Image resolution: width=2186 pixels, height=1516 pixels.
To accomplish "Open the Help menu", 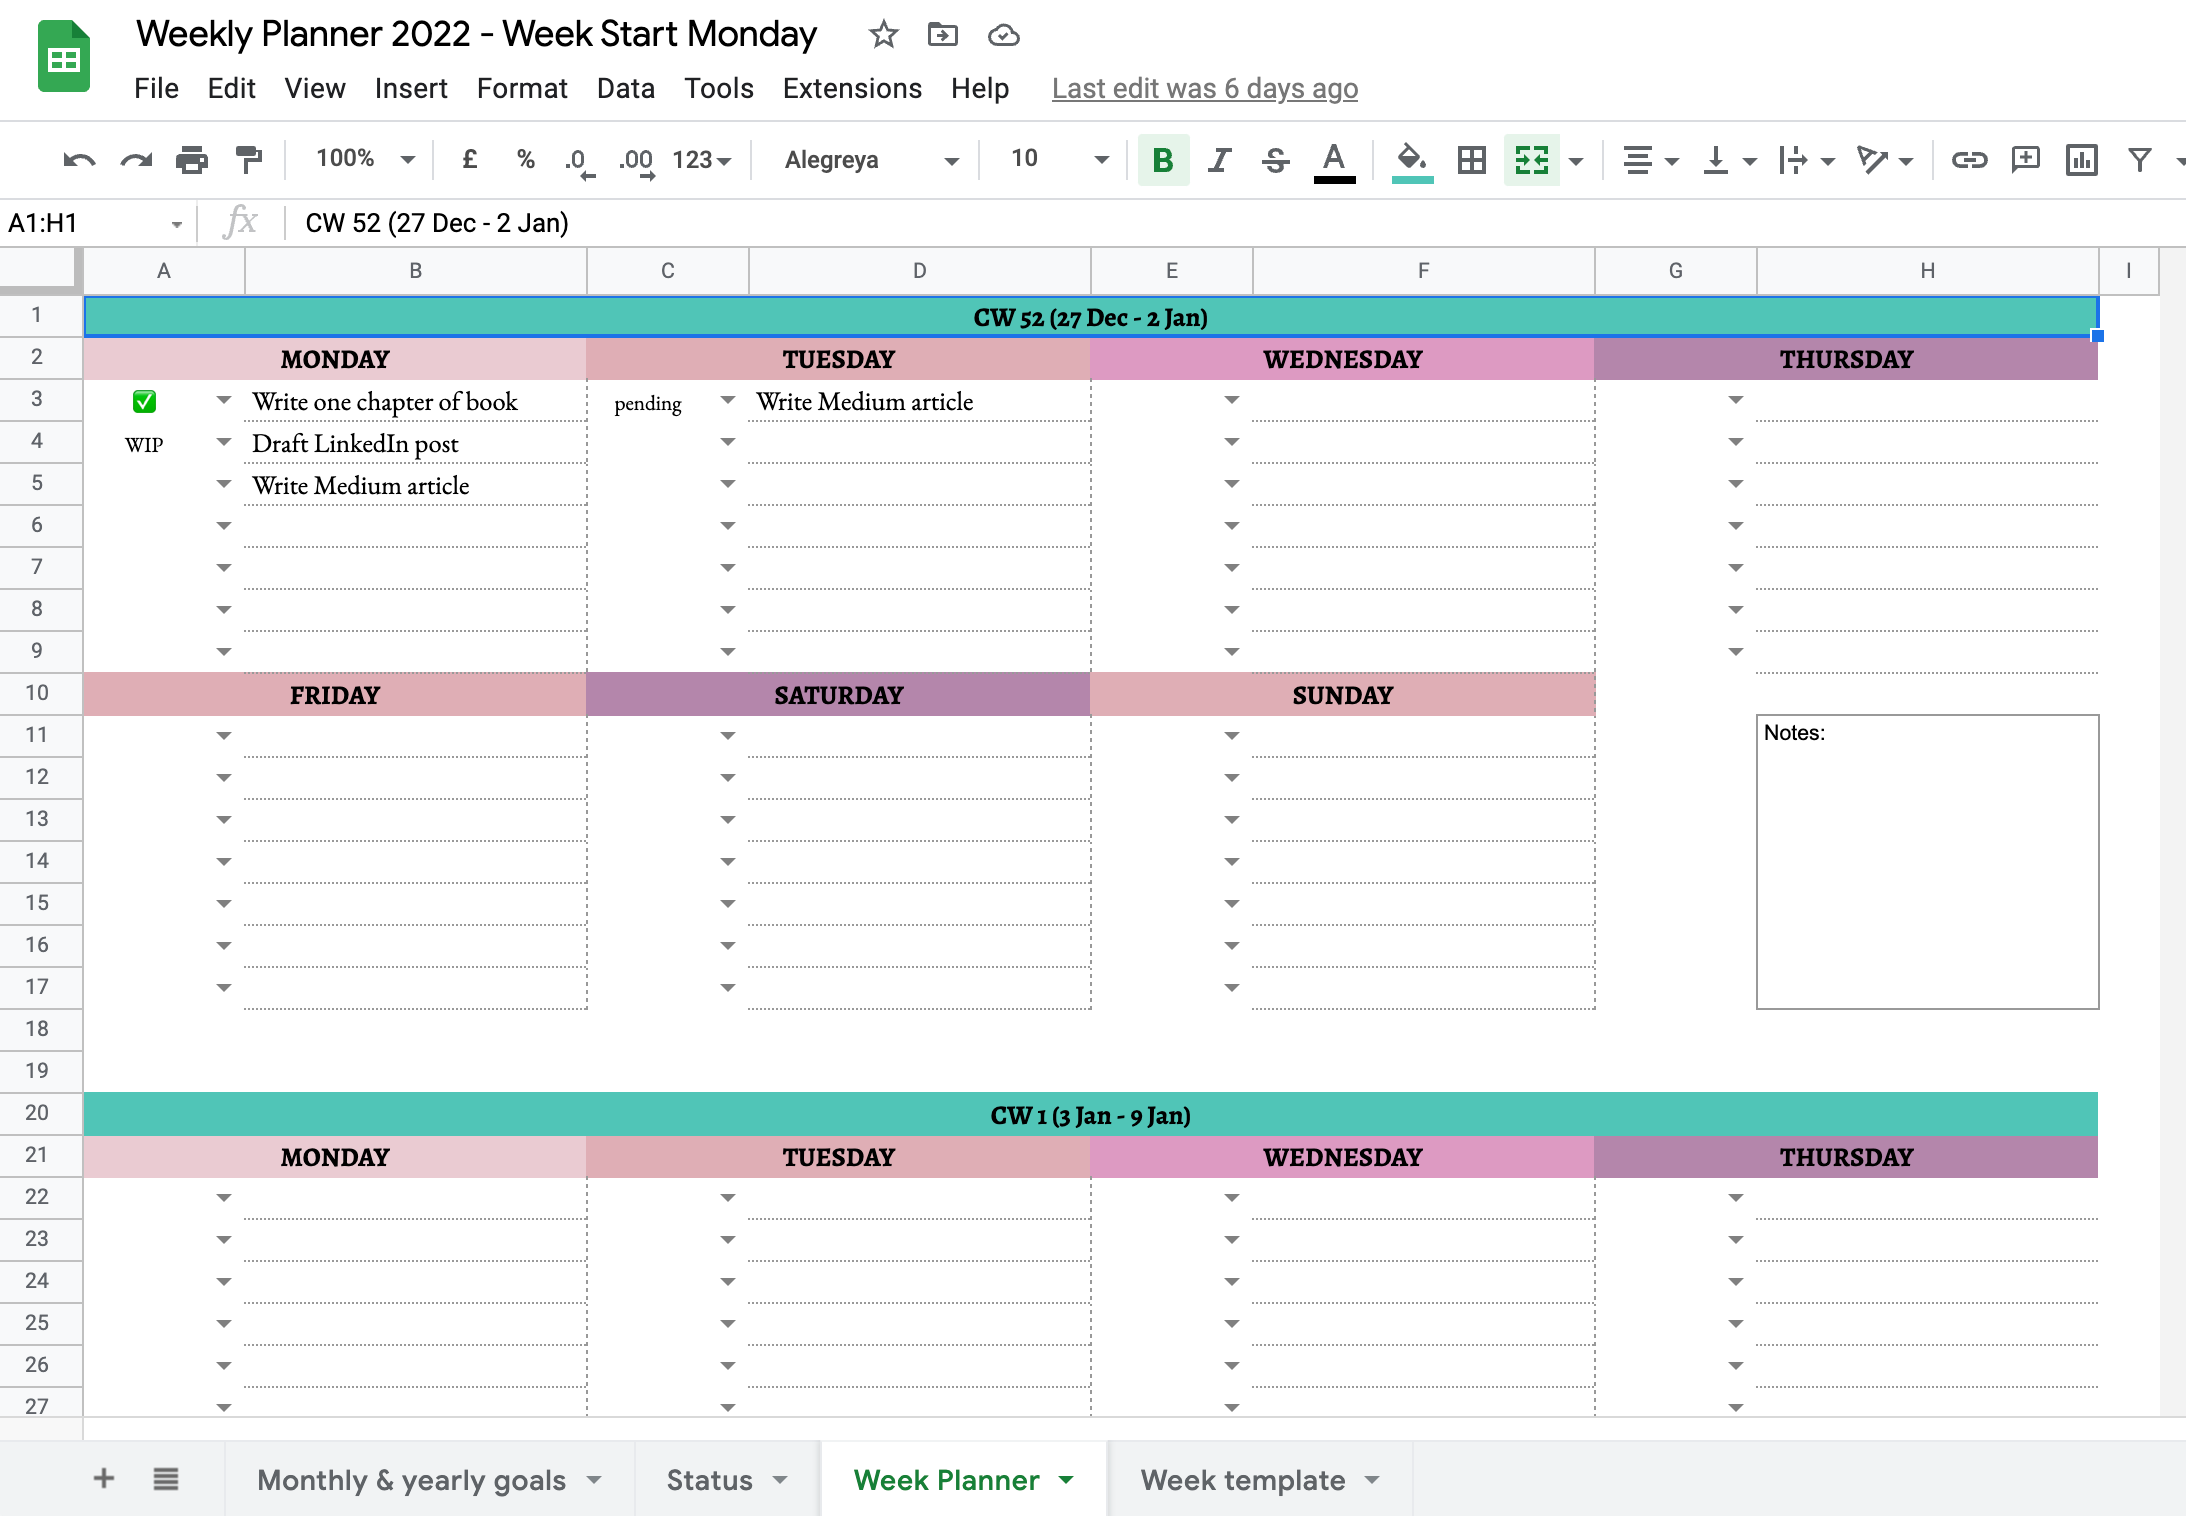I will click(x=980, y=89).
